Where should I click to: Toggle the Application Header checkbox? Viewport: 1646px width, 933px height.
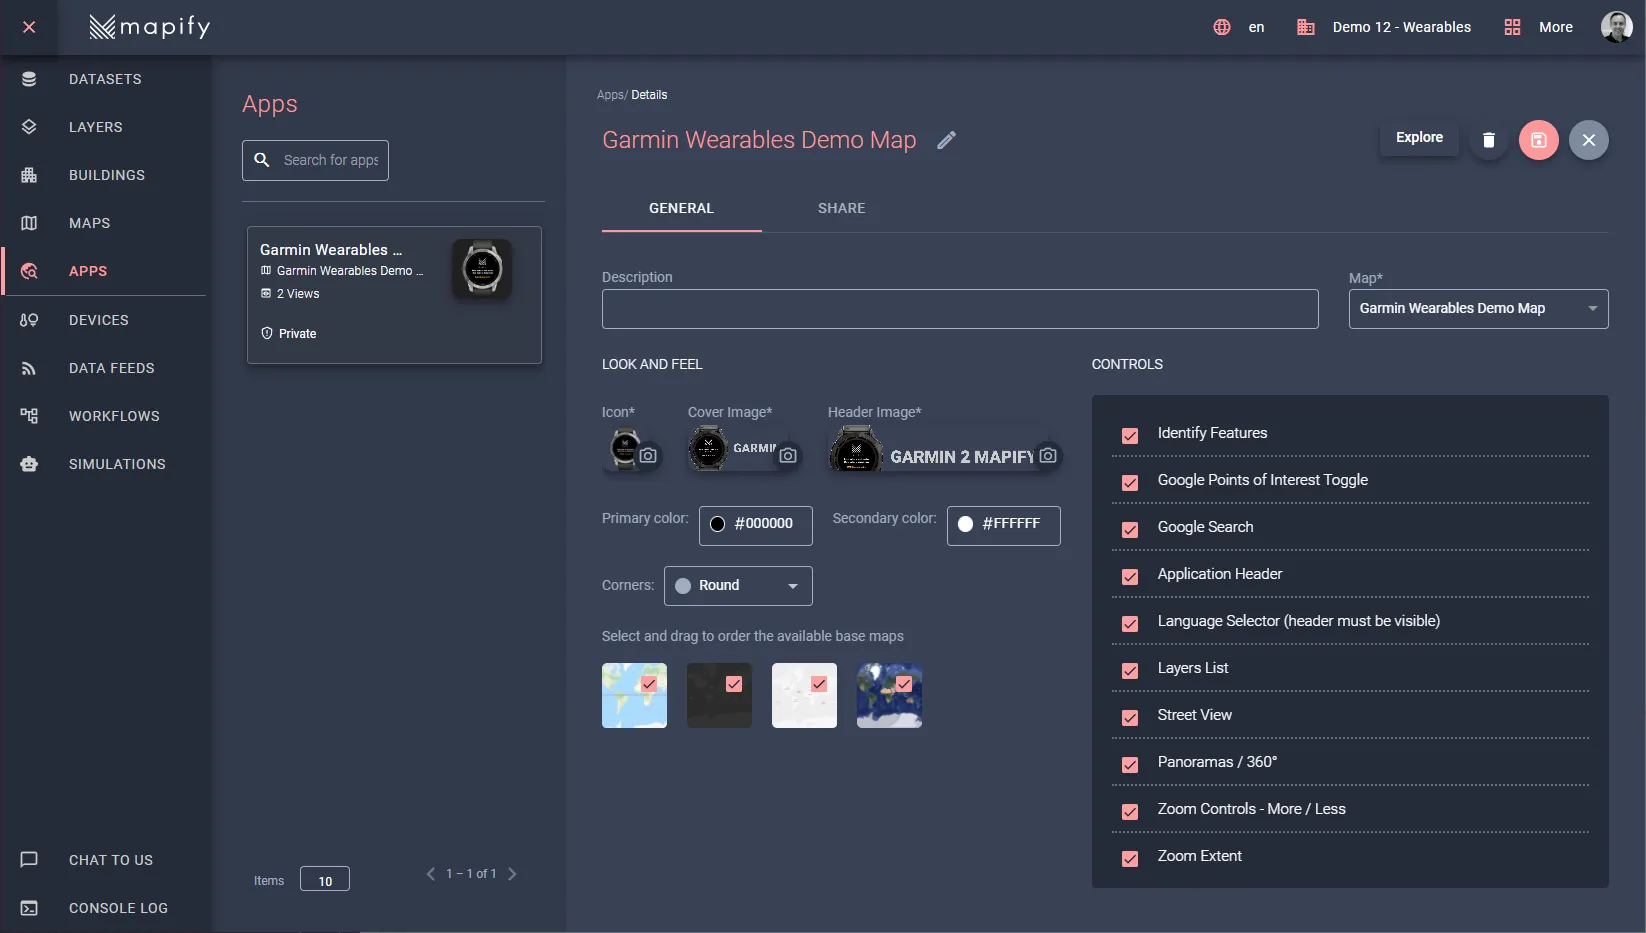click(1130, 577)
